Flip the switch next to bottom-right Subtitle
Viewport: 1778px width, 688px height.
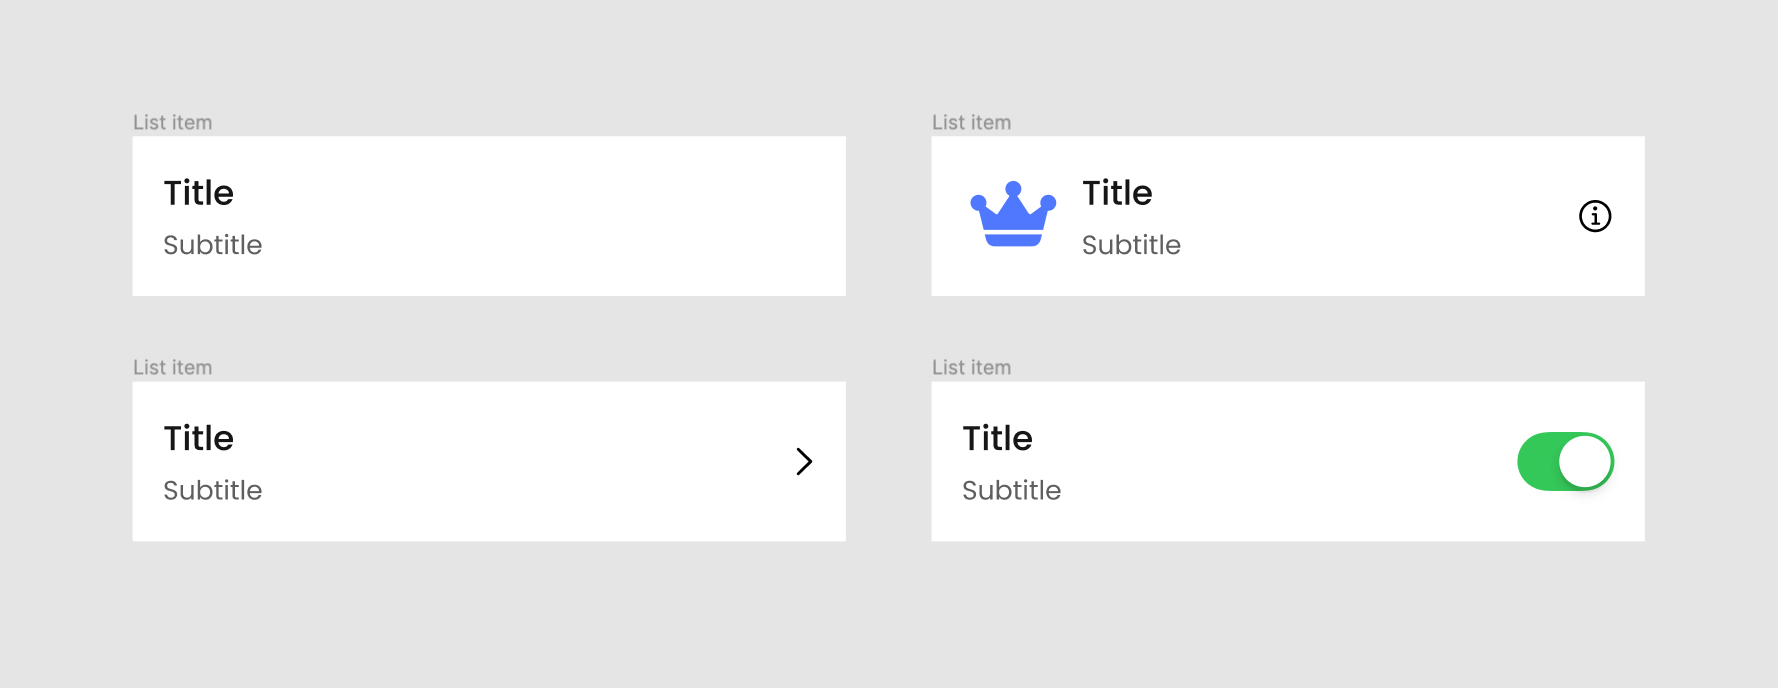1564,461
